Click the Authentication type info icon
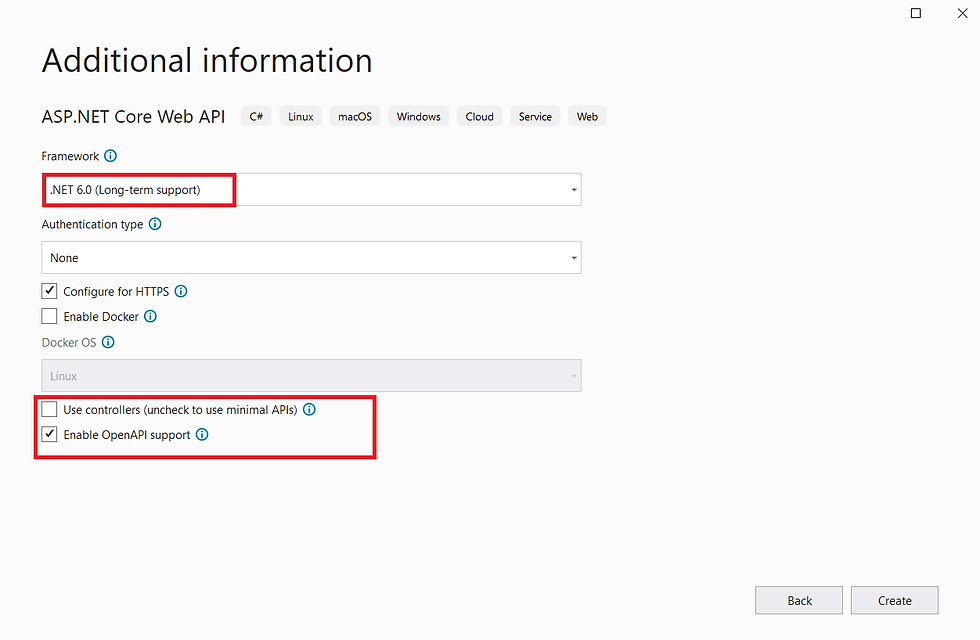This screenshot has width=980, height=640. pos(155,224)
